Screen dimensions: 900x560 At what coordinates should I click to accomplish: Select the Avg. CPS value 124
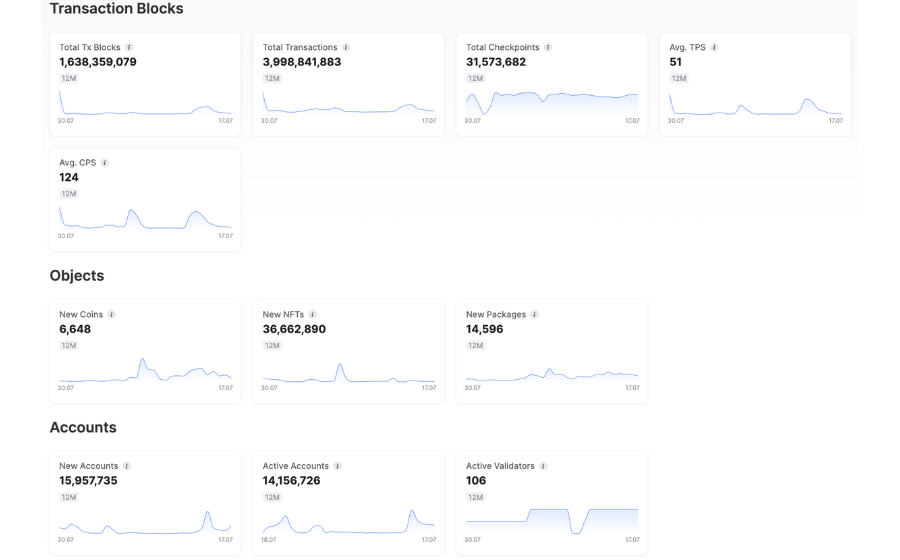pos(69,177)
